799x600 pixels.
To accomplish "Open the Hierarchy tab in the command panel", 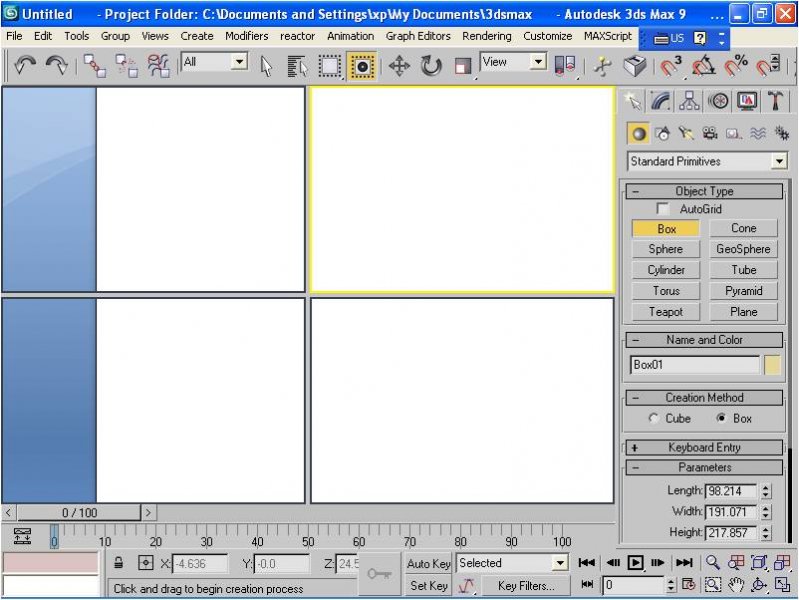I will click(x=689, y=101).
